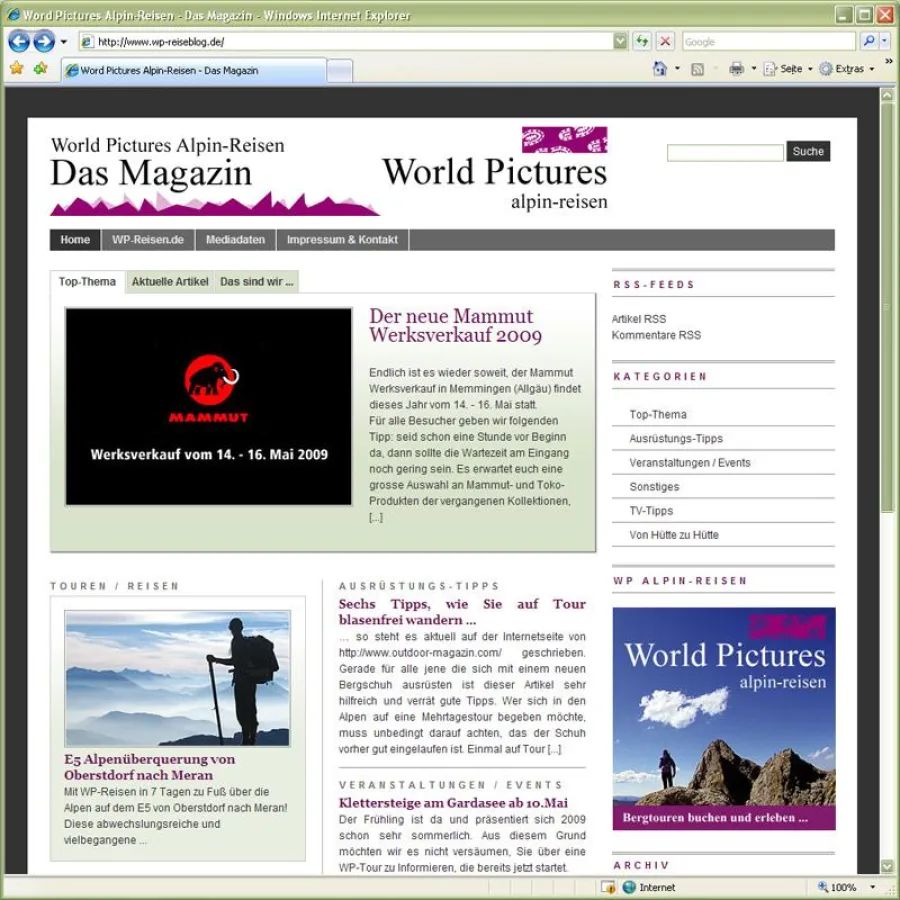Click the Add to Favorites green star icon
The height and width of the screenshot is (900, 900).
tap(38, 70)
